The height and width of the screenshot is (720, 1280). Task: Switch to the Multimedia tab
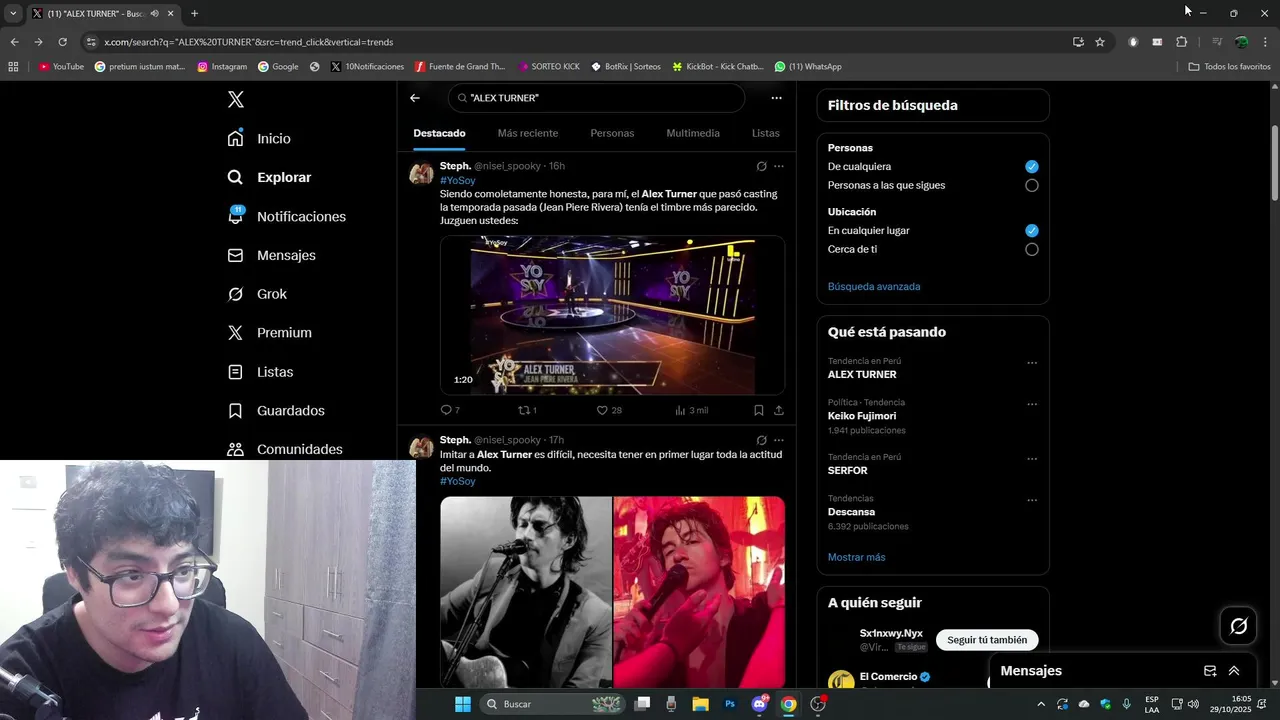tap(693, 133)
